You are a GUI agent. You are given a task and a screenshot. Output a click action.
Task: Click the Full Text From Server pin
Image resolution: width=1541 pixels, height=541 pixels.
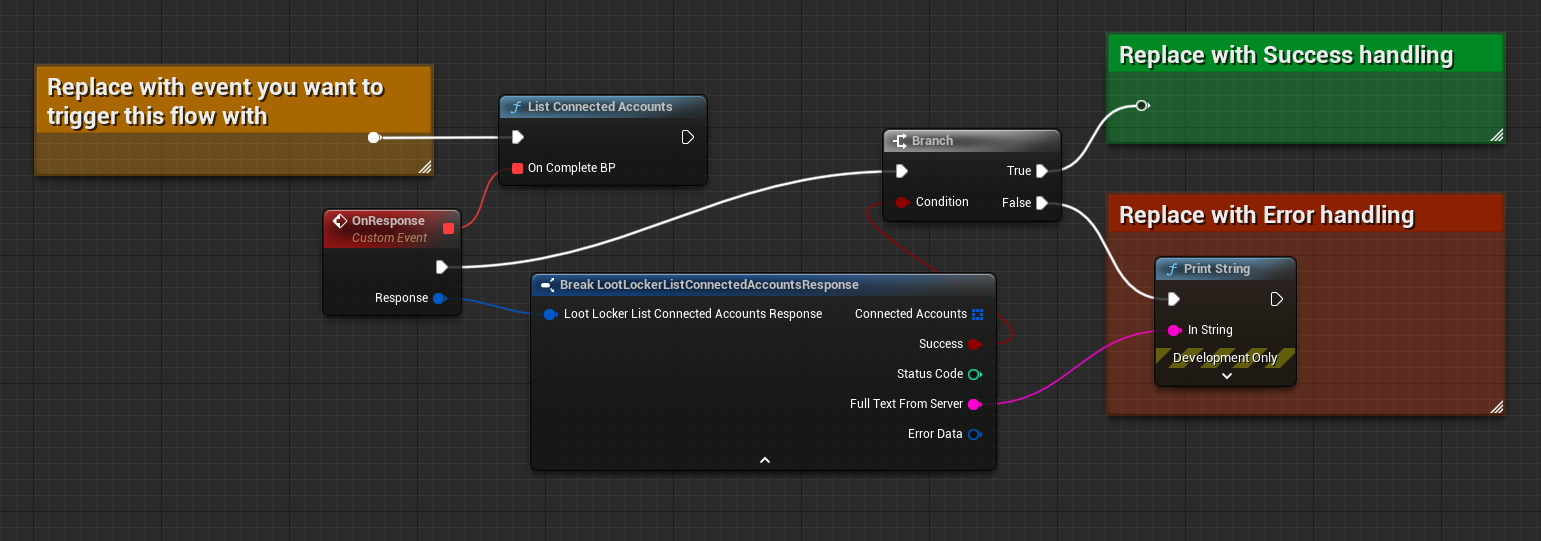974,404
